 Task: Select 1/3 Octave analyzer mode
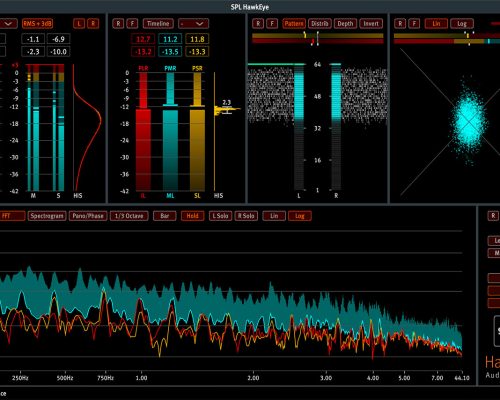(129, 216)
